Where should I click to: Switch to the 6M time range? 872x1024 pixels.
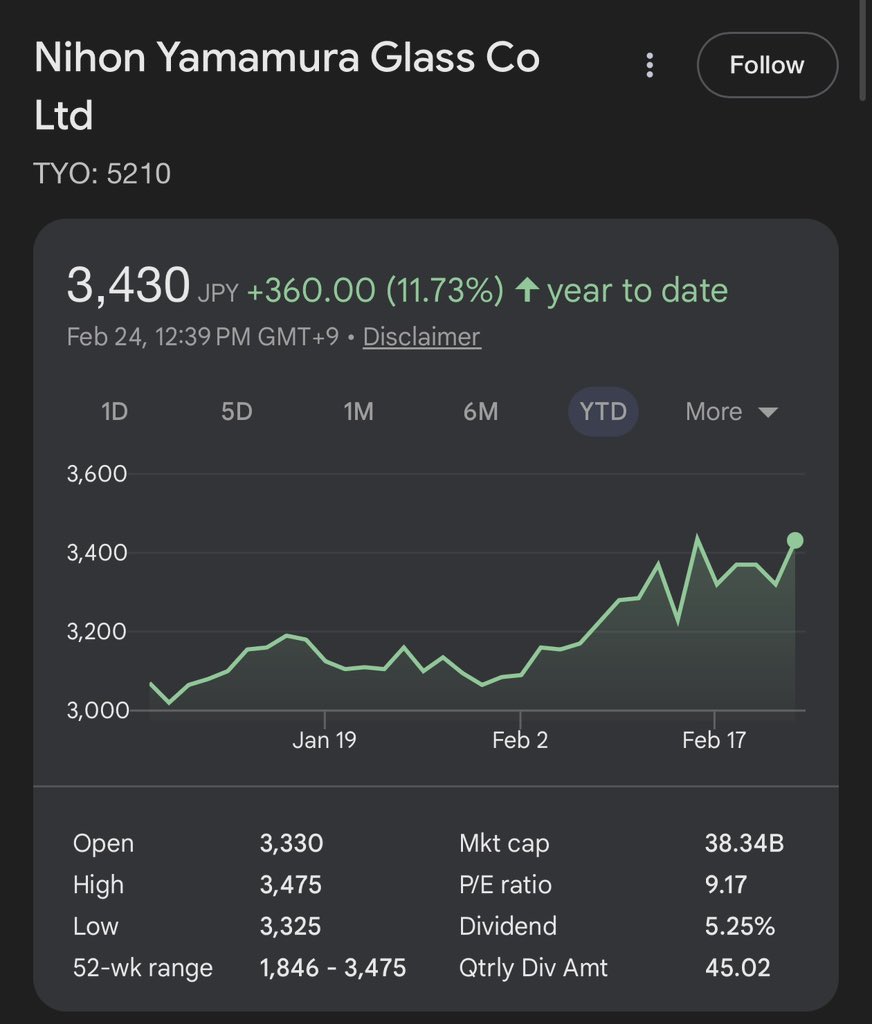tap(481, 412)
